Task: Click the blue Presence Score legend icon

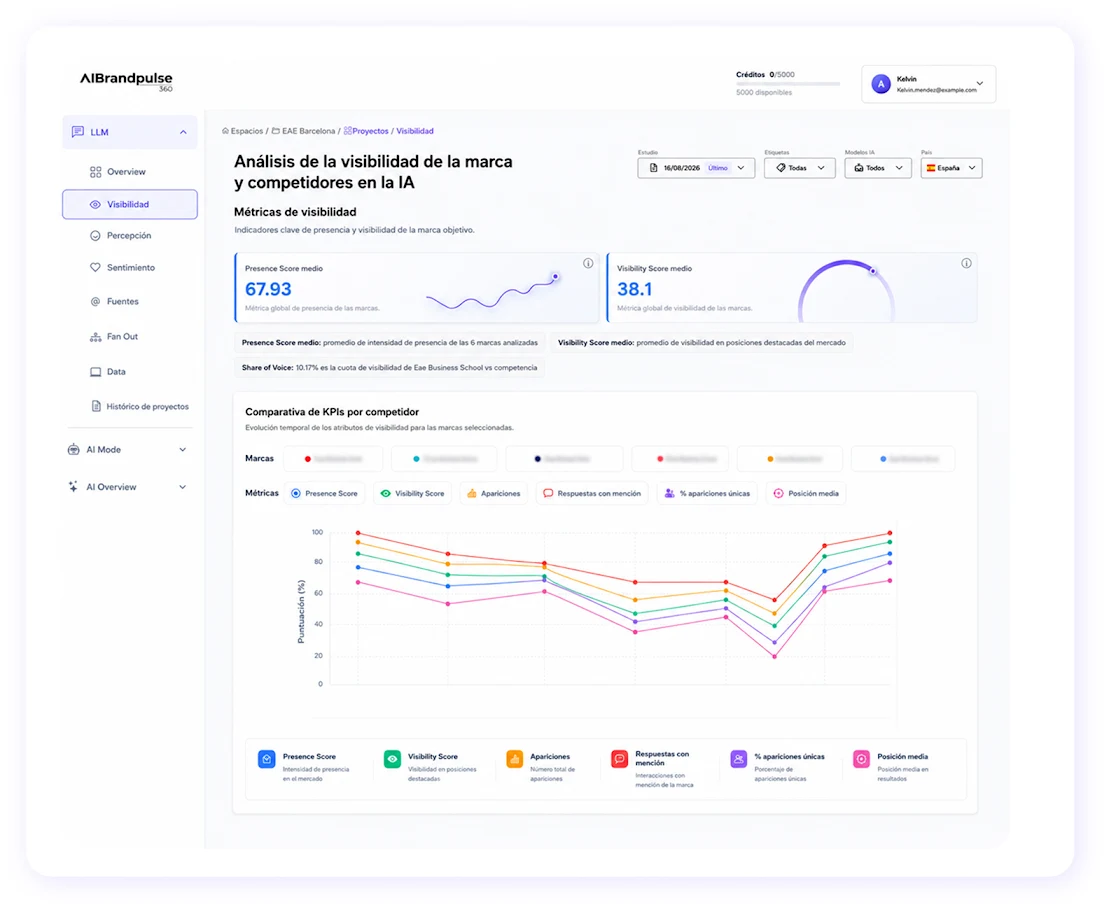Action: tap(267, 759)
